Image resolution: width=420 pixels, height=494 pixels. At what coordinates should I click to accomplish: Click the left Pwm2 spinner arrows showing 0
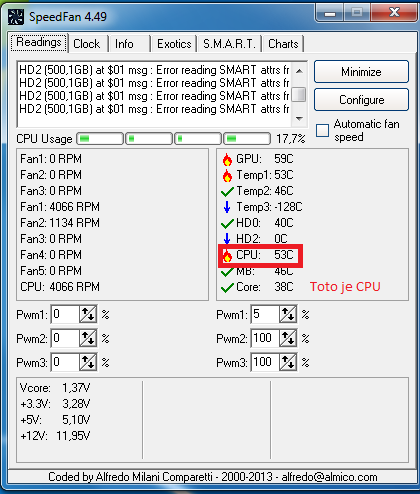click(x=88, y=338)
